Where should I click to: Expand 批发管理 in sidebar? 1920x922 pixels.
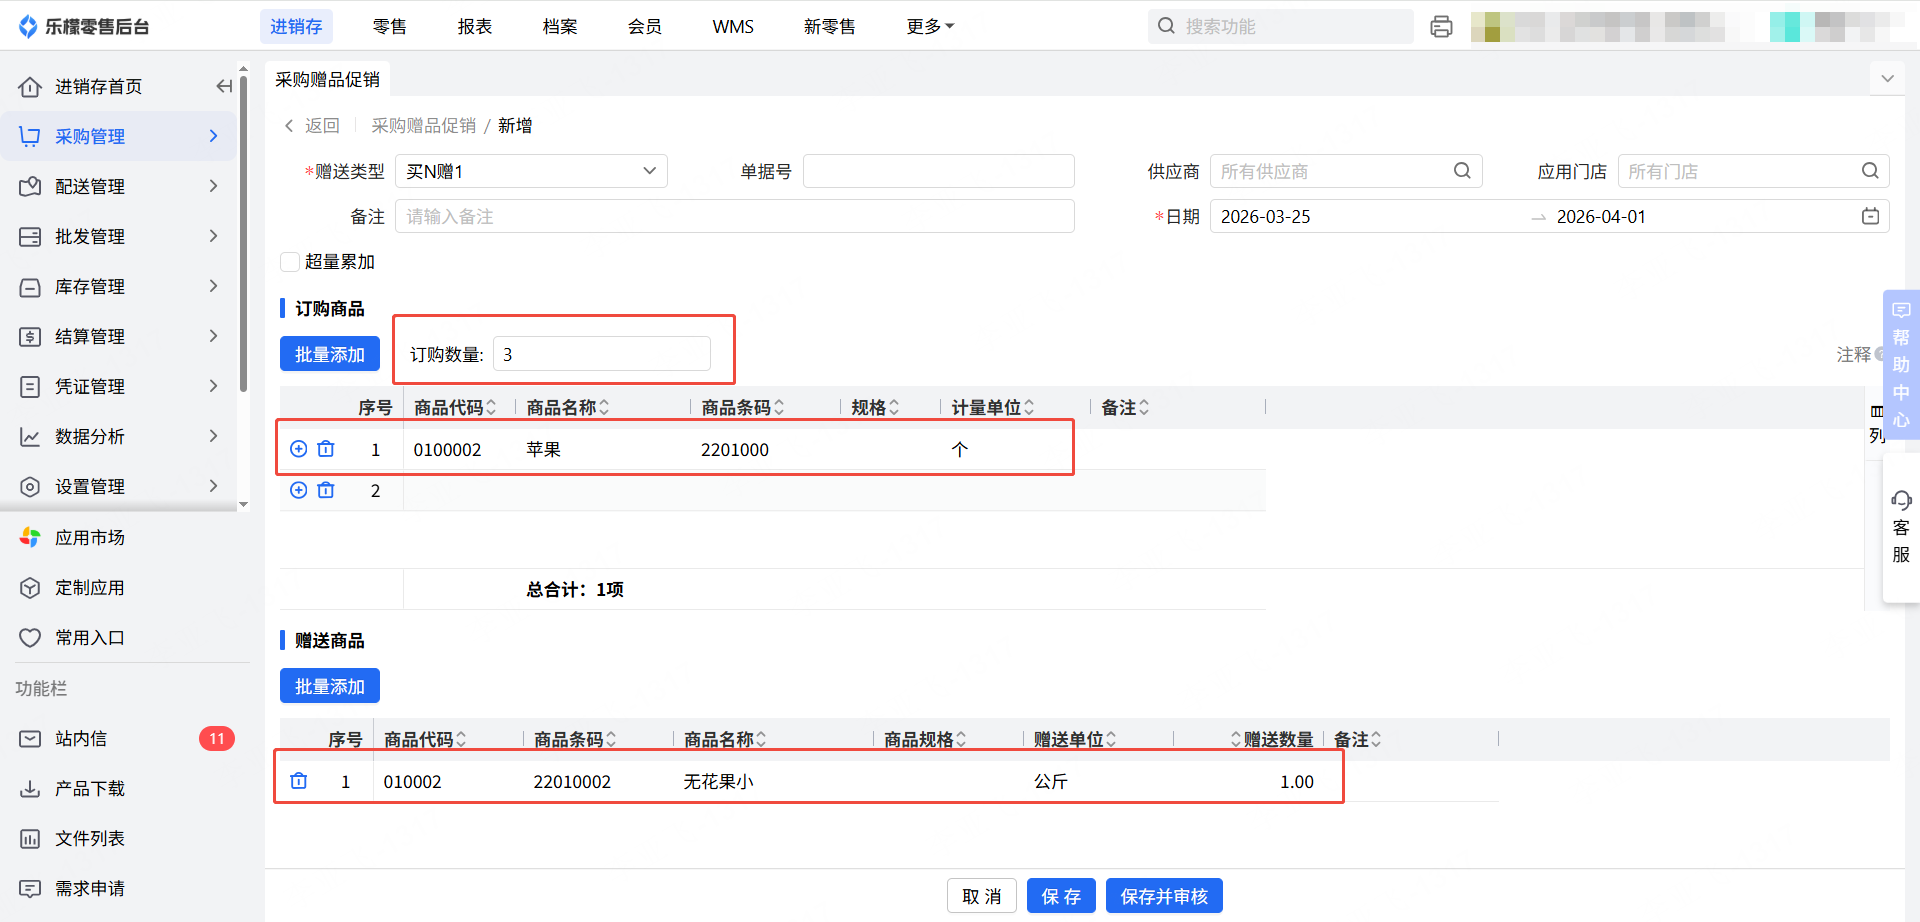[x=120, y=236]
